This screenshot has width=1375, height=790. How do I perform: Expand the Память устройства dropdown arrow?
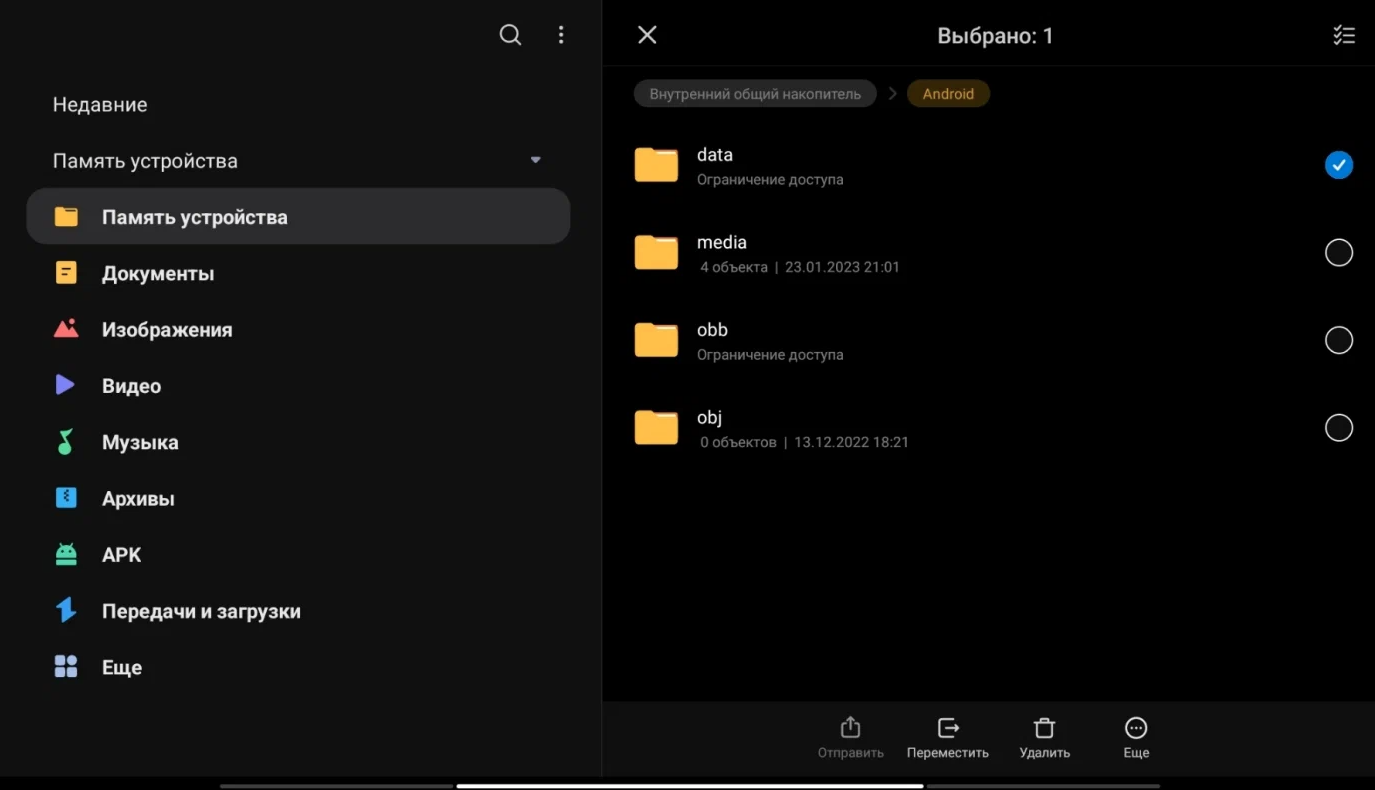click(535, 160)
